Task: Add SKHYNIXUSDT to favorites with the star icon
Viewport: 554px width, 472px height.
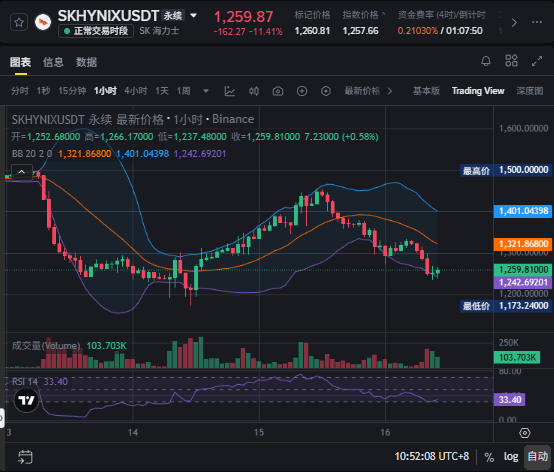Action: (x=19, y=22)
